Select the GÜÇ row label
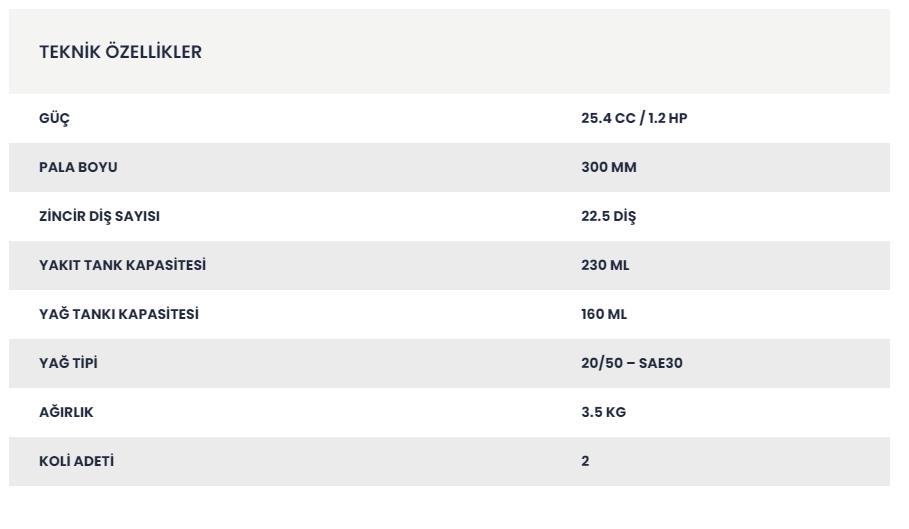This screenshot has height=529, width=909. pyautogui.click(x=54, y=118)
